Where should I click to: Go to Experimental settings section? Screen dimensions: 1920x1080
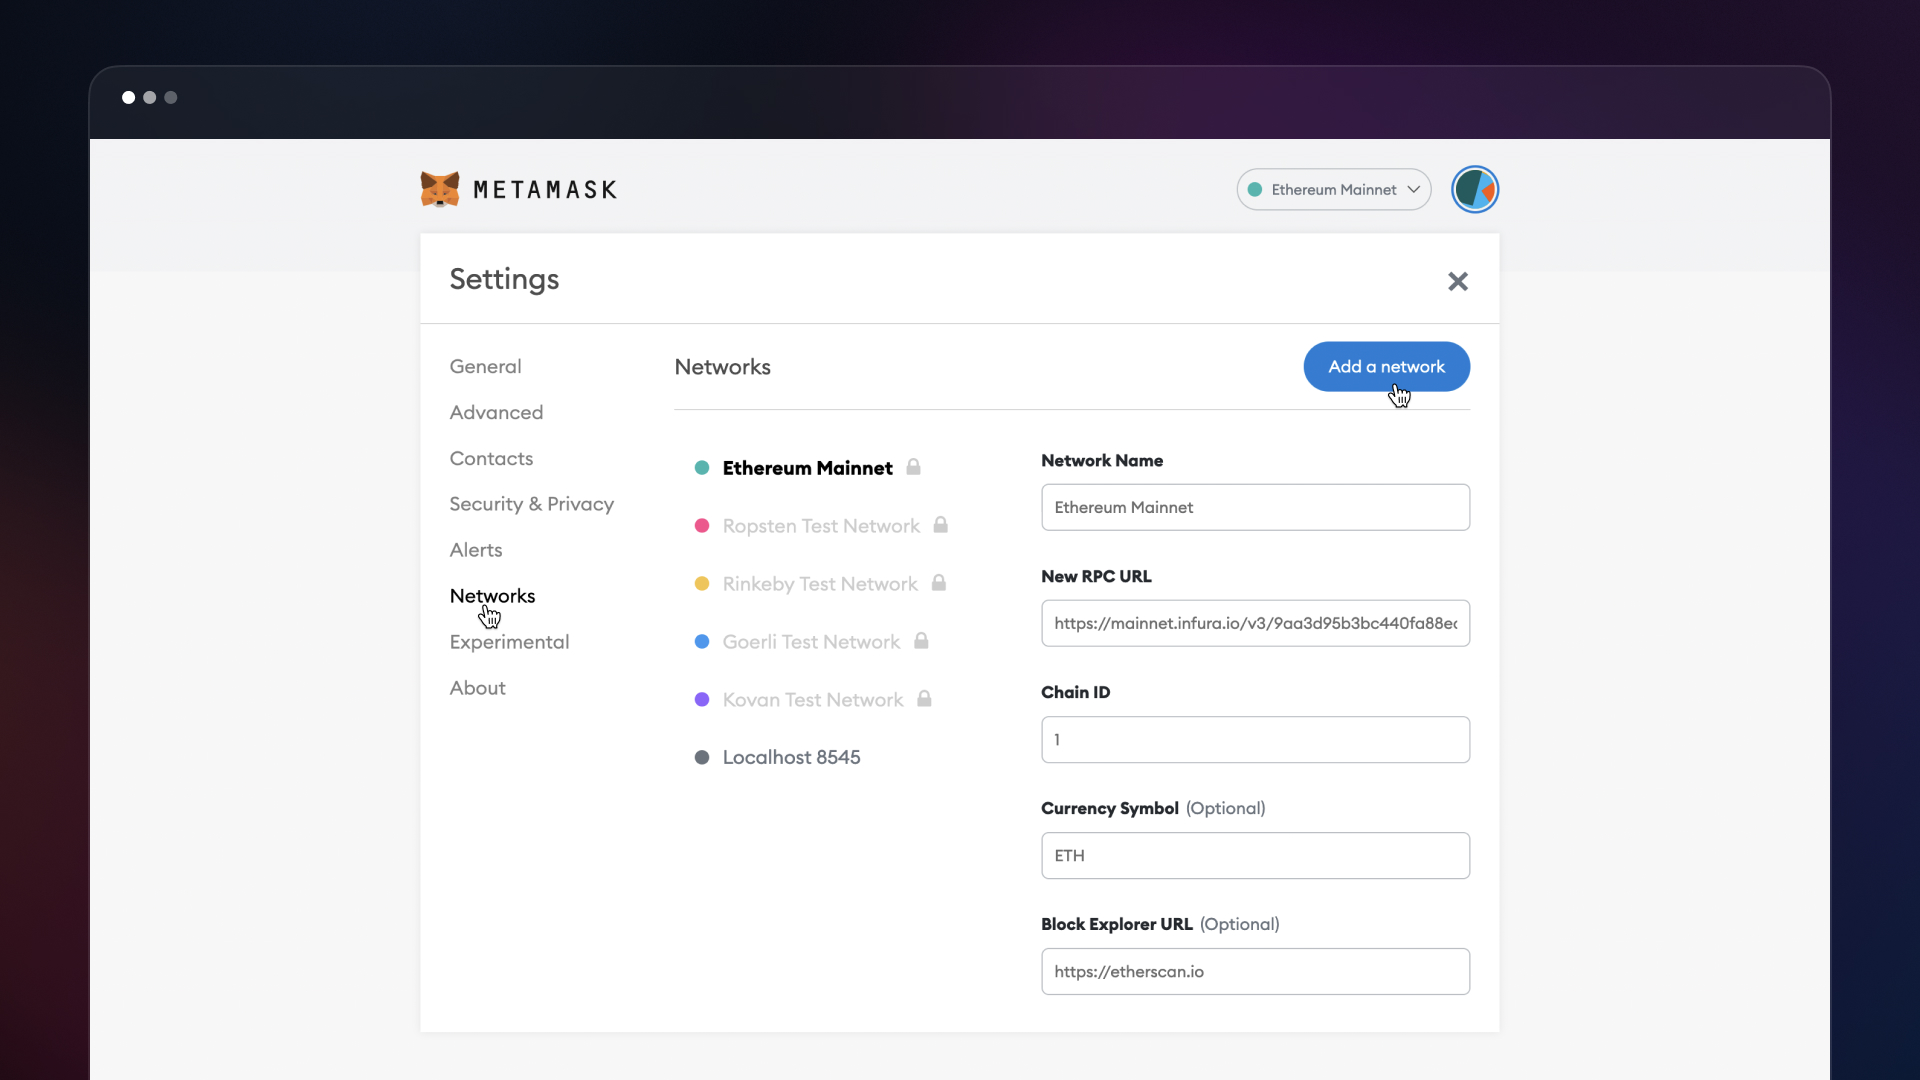(x=509, y=642)
